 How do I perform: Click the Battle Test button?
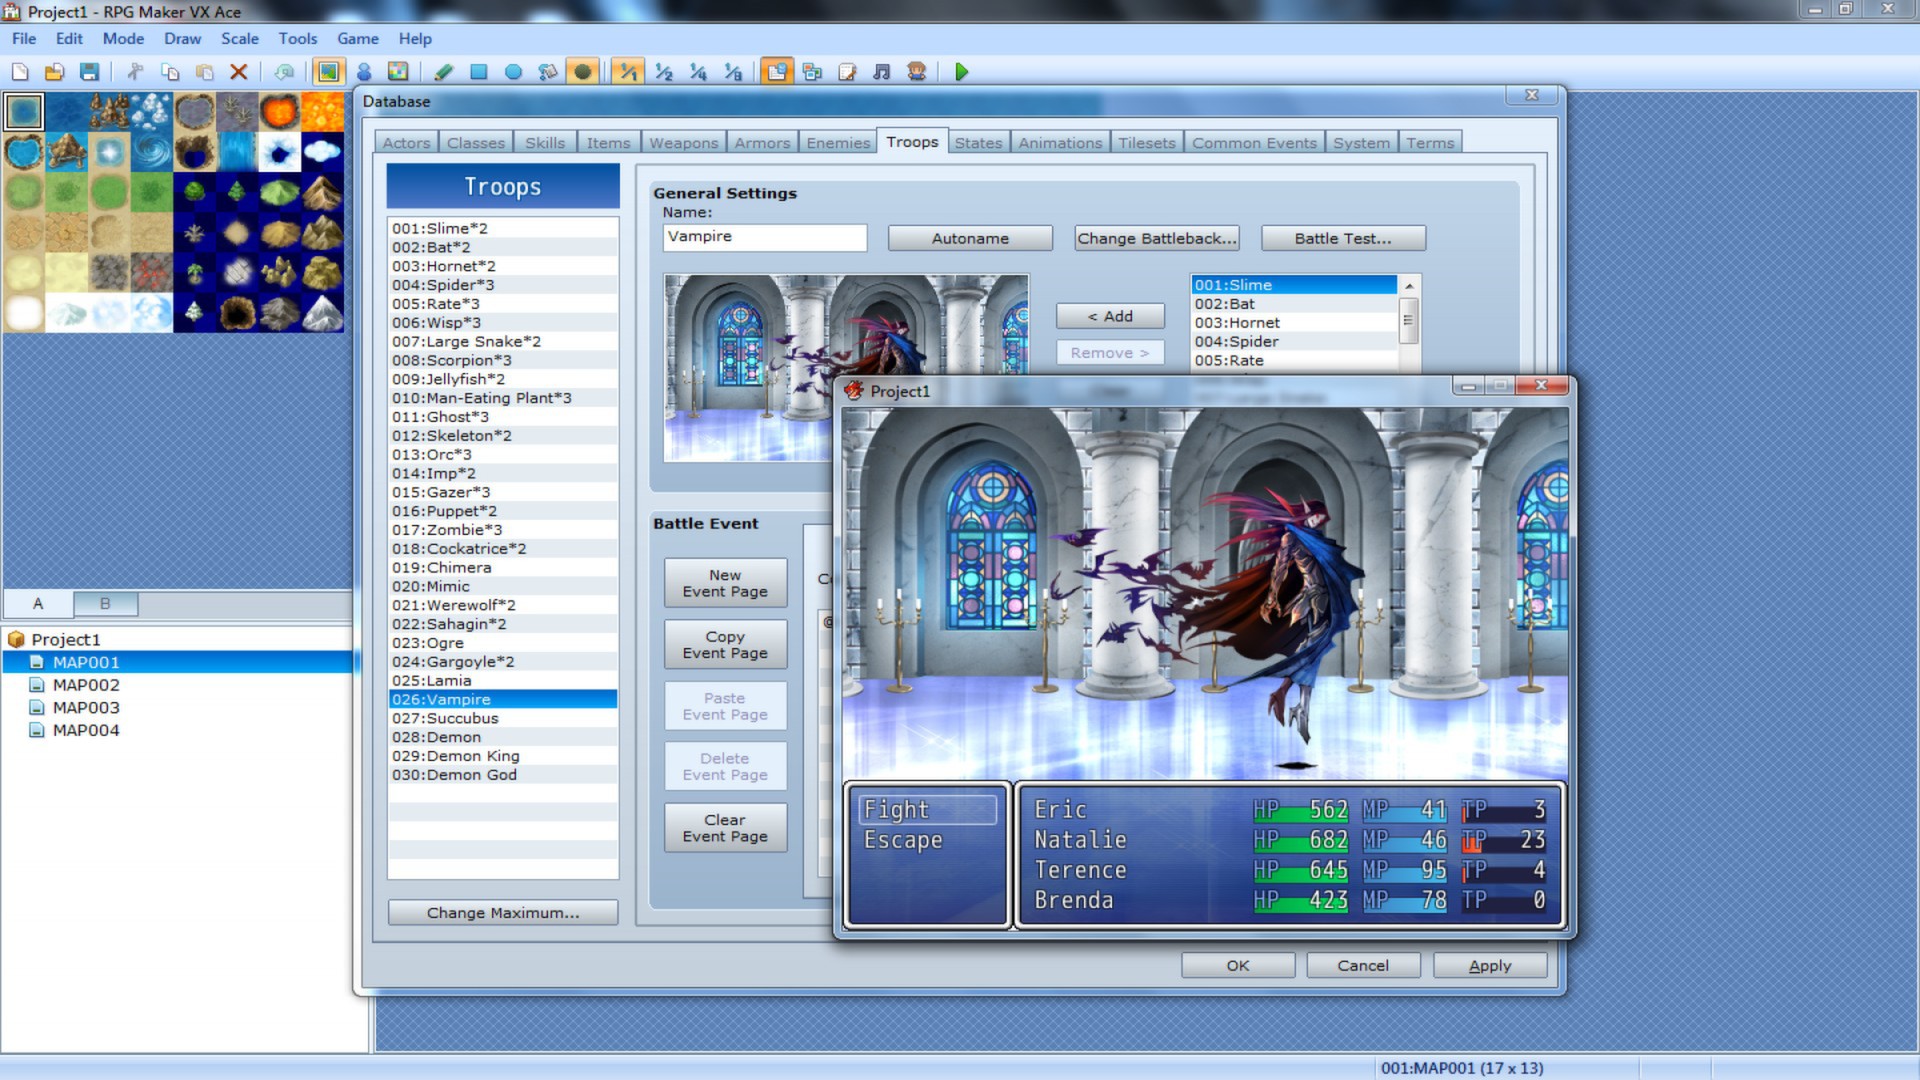[x=1342, y=237]
